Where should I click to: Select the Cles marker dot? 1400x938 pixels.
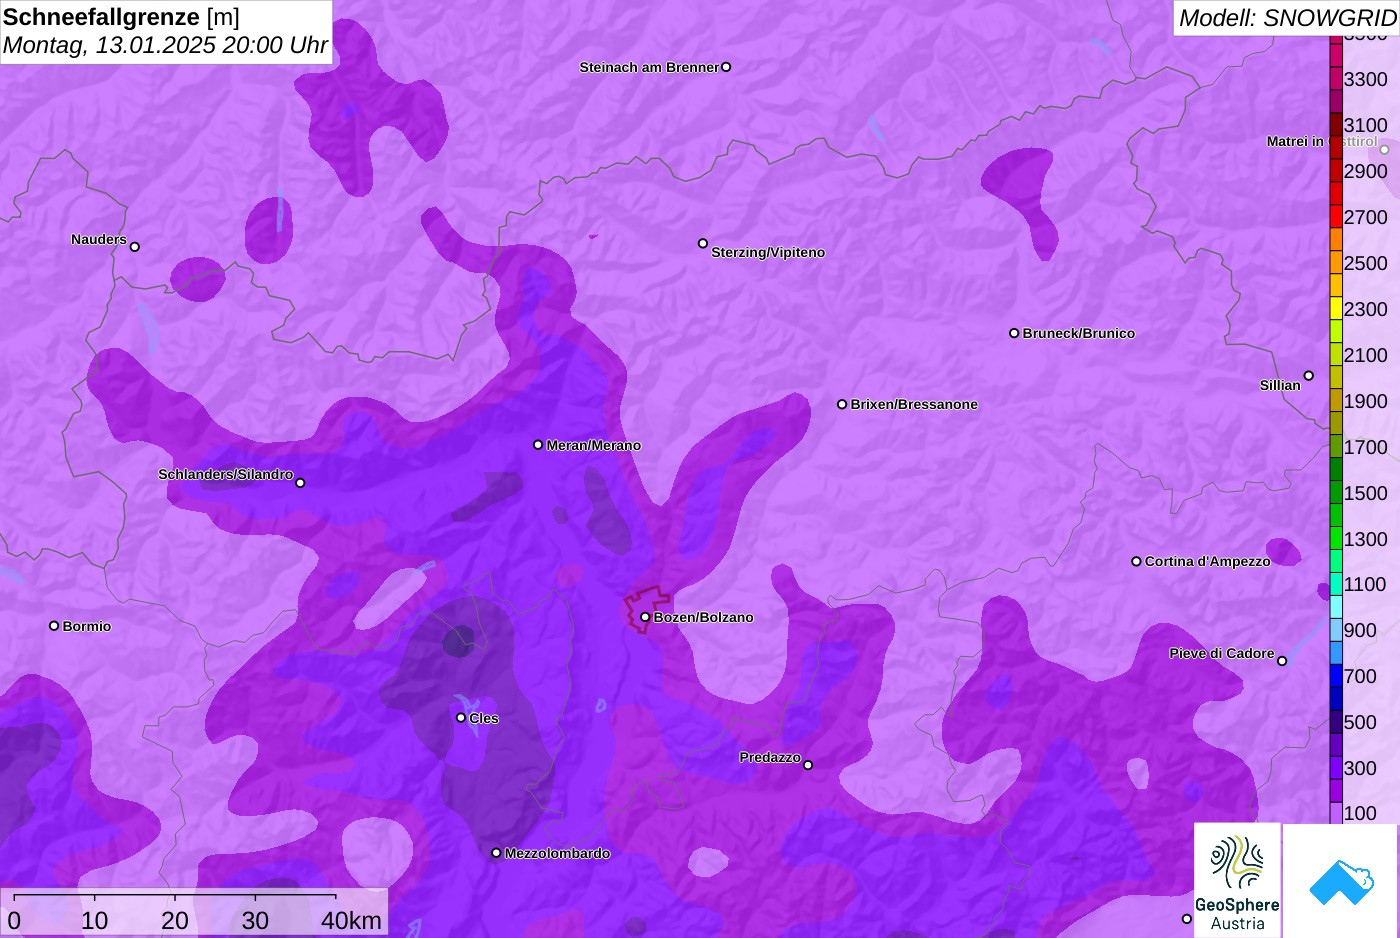click(461, 718)
